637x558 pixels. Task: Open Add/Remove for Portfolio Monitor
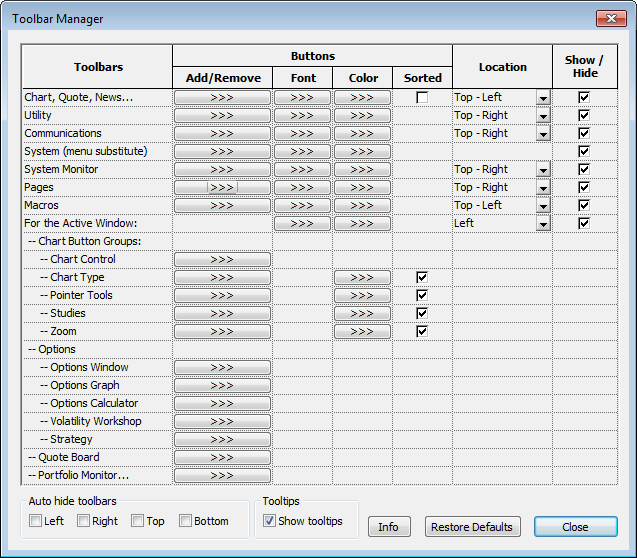pyautogui.click(x=222, y=476)
